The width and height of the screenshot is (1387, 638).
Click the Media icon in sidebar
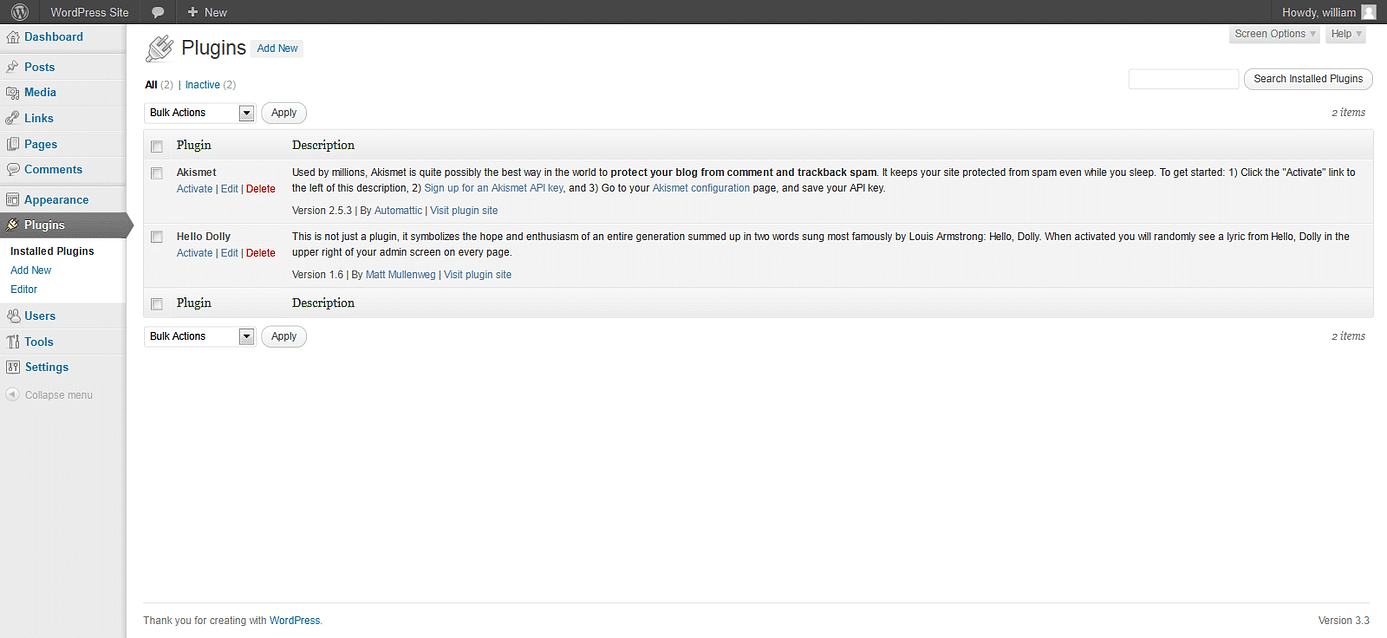(13, 92)
